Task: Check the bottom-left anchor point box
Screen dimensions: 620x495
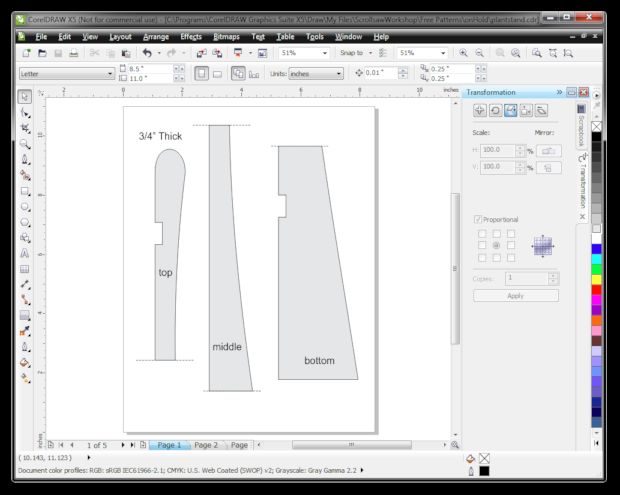Action: tap(482, 258)
